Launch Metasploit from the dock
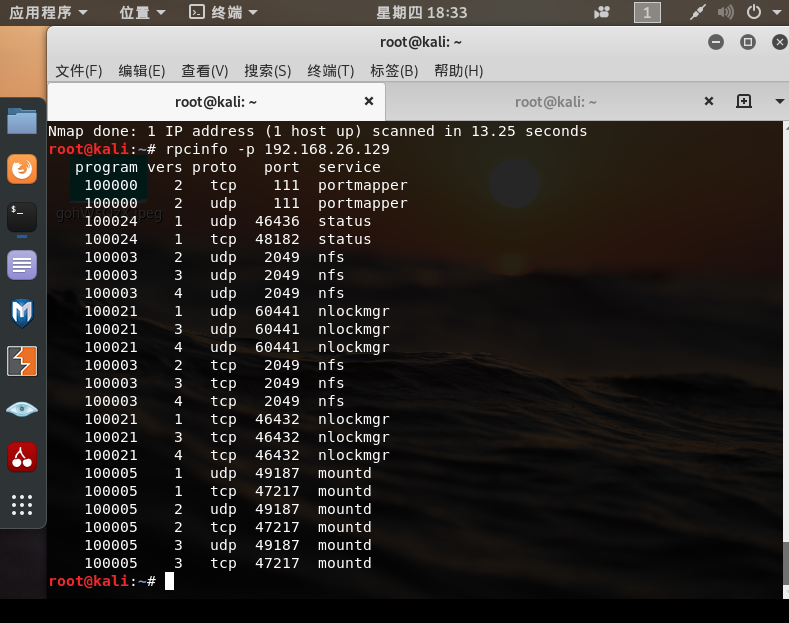789x623 pixels. click(22, 313)
